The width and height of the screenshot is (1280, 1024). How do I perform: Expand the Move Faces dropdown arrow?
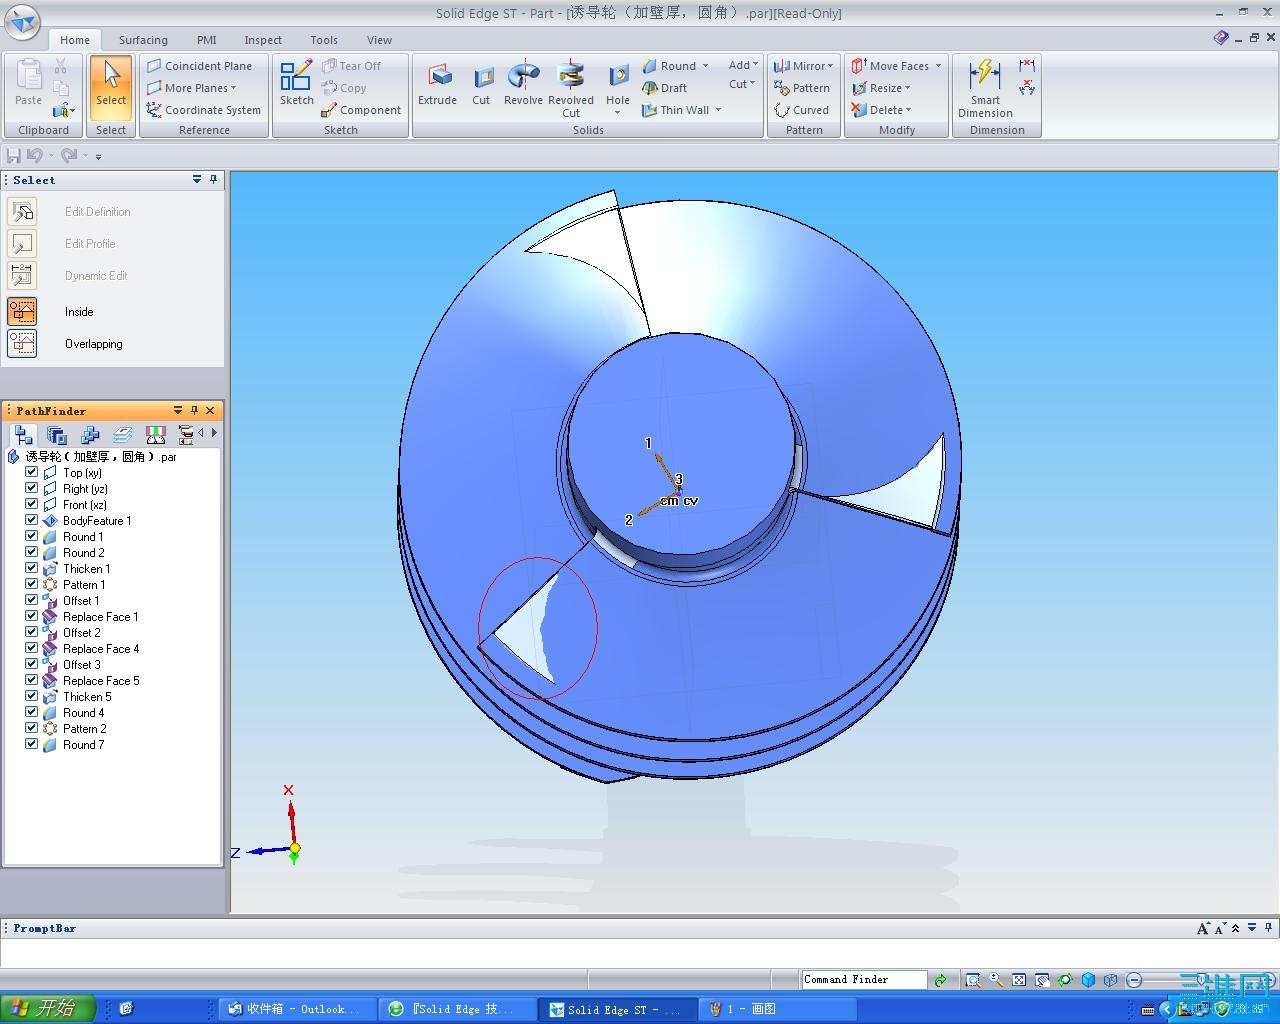coord(938,66)
